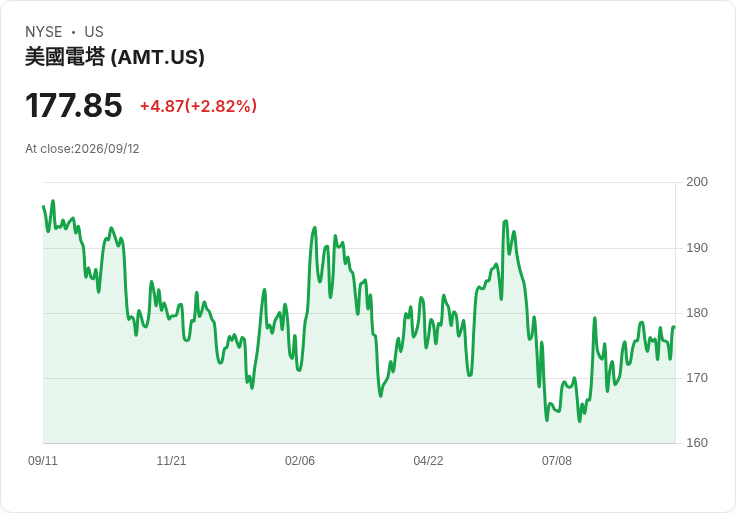Click the stock title 美國電塔 (AMT.US)
The height and width of the screenshot is (513, 736).
point(115,57)
